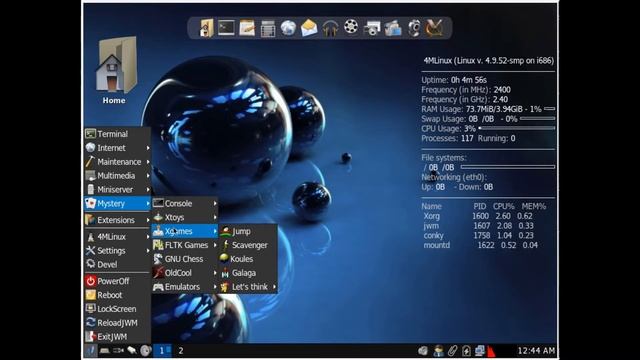Select Reboot in the main menu

coord(118,295)
